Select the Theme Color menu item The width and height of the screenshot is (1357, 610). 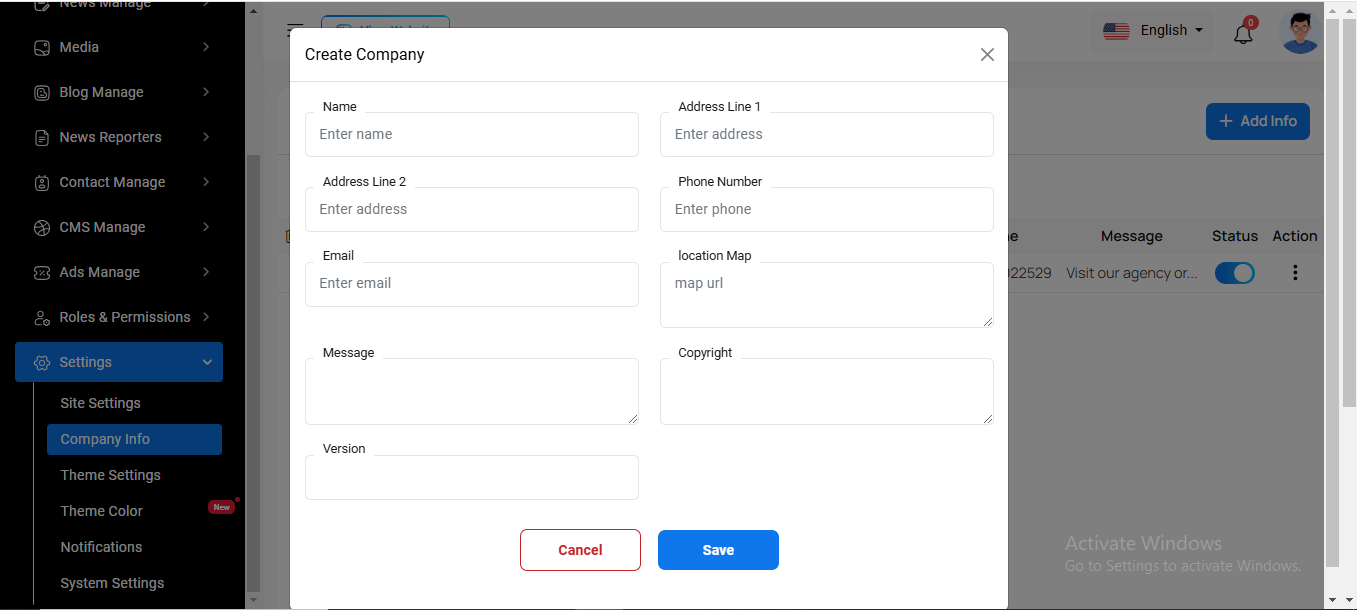pyautogui.click(x=101, y=511)
